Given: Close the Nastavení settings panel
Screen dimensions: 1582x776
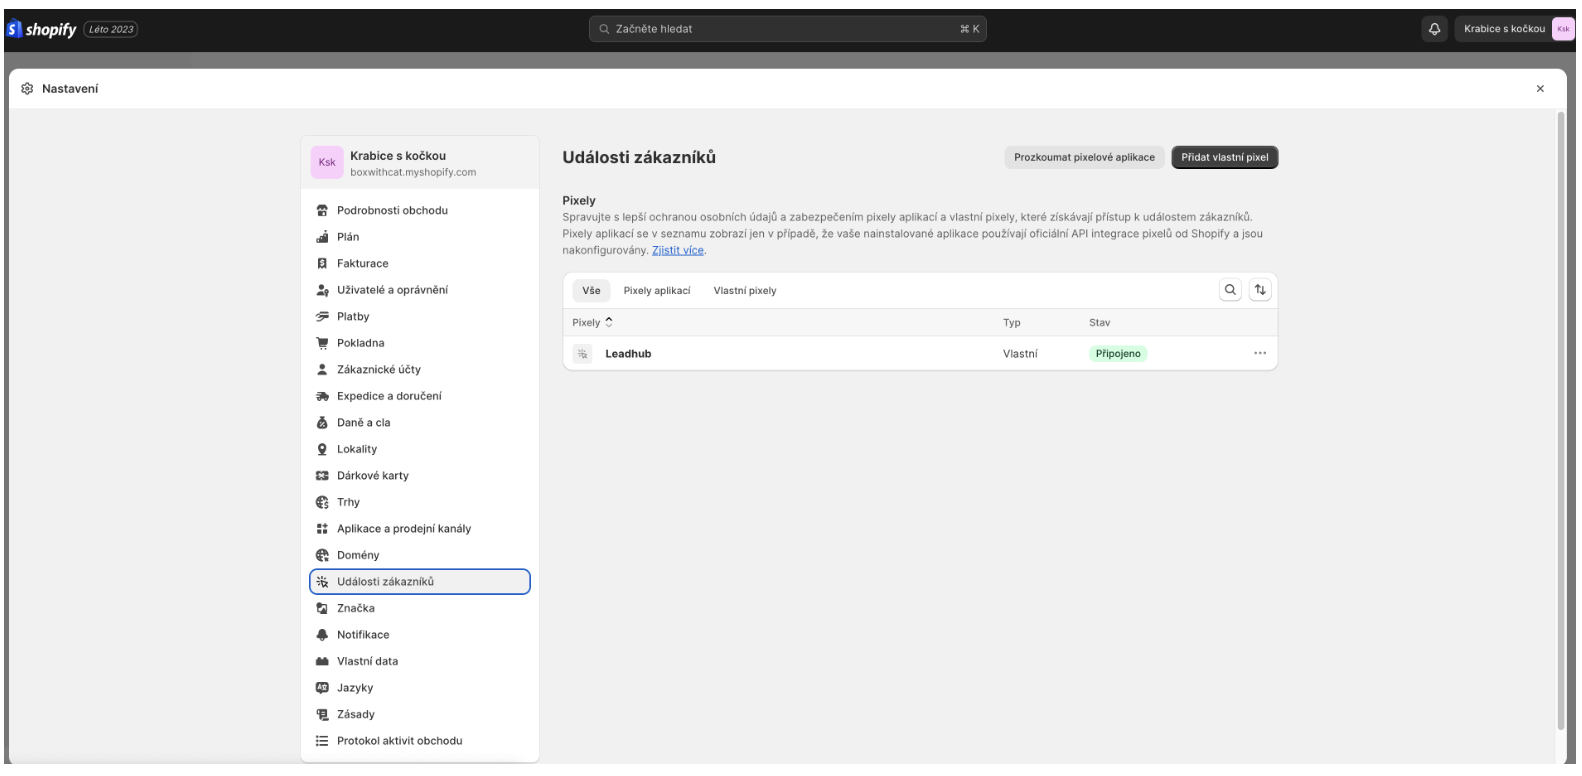Looking at the screenshot, I should (x=1540, y=89).
